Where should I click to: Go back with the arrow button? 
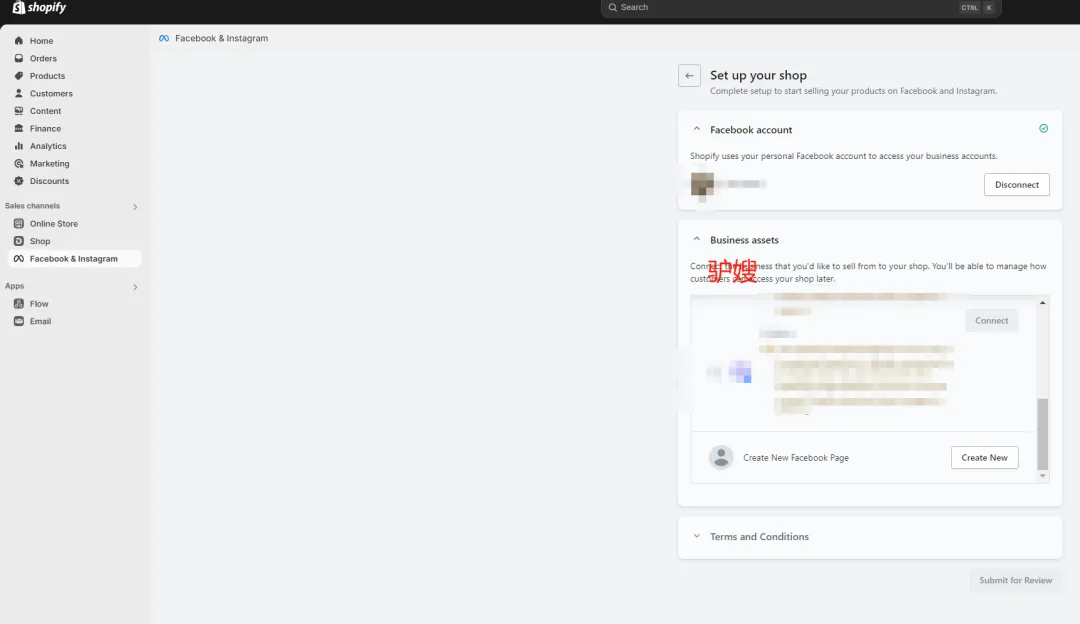pyautogui.click(x=689, y=76)
